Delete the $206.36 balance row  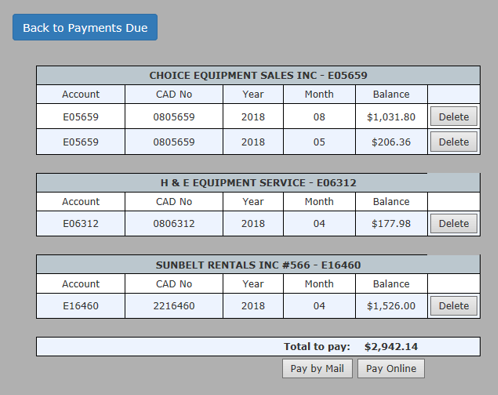tap(454, 142)
